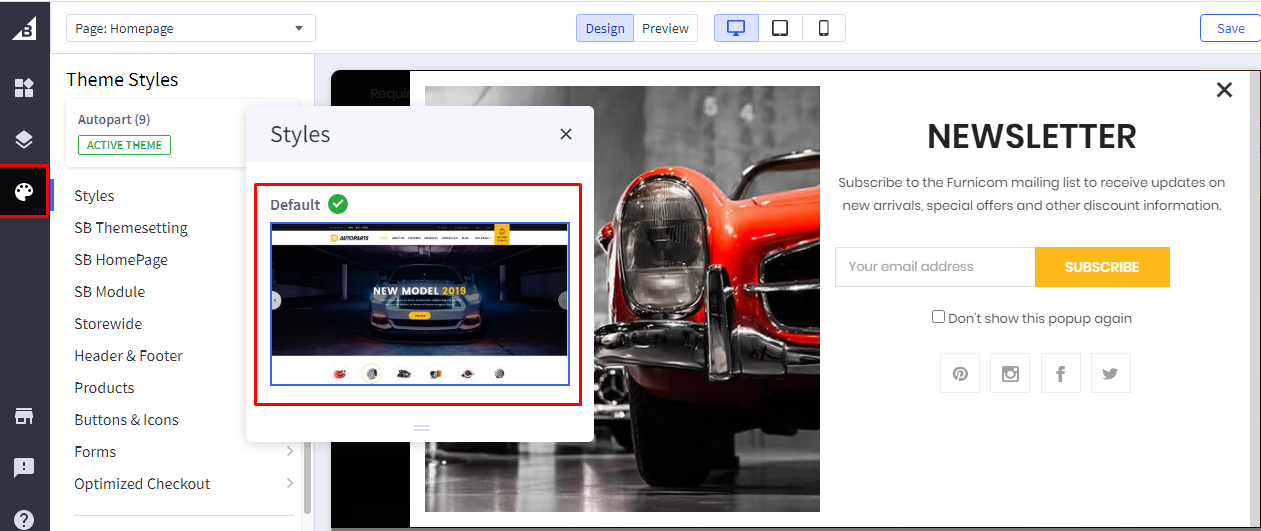Screen dimensions: 1261x531
Task: Switch to mobile view icon
Action: (824, 28)
